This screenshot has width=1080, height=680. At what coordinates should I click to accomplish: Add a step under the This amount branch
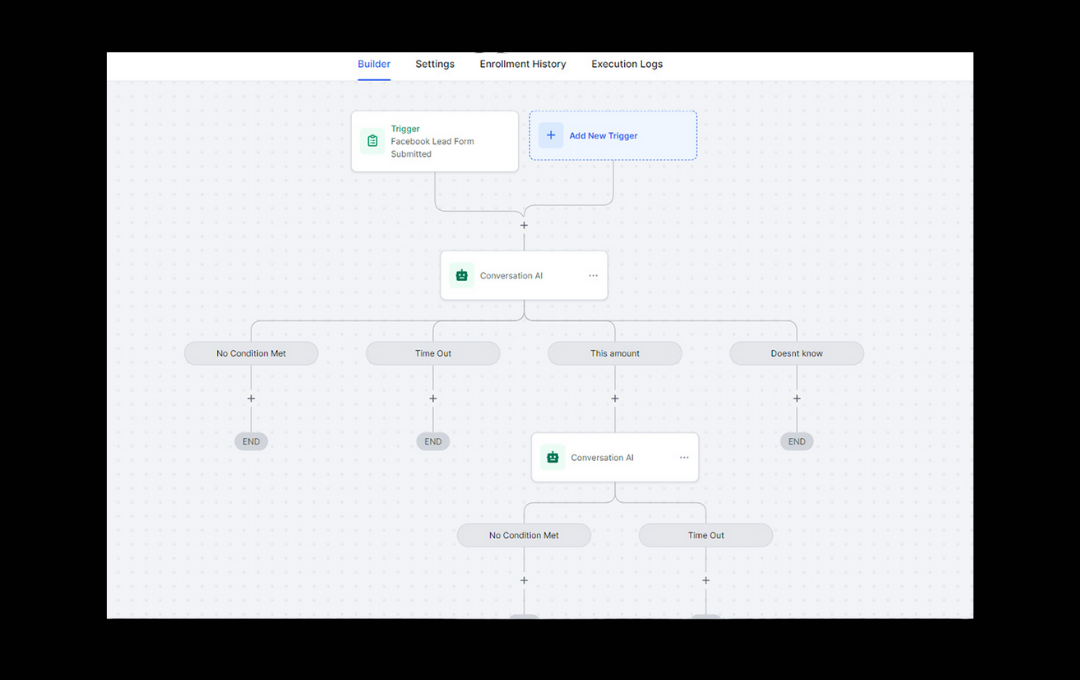(615, 398)
